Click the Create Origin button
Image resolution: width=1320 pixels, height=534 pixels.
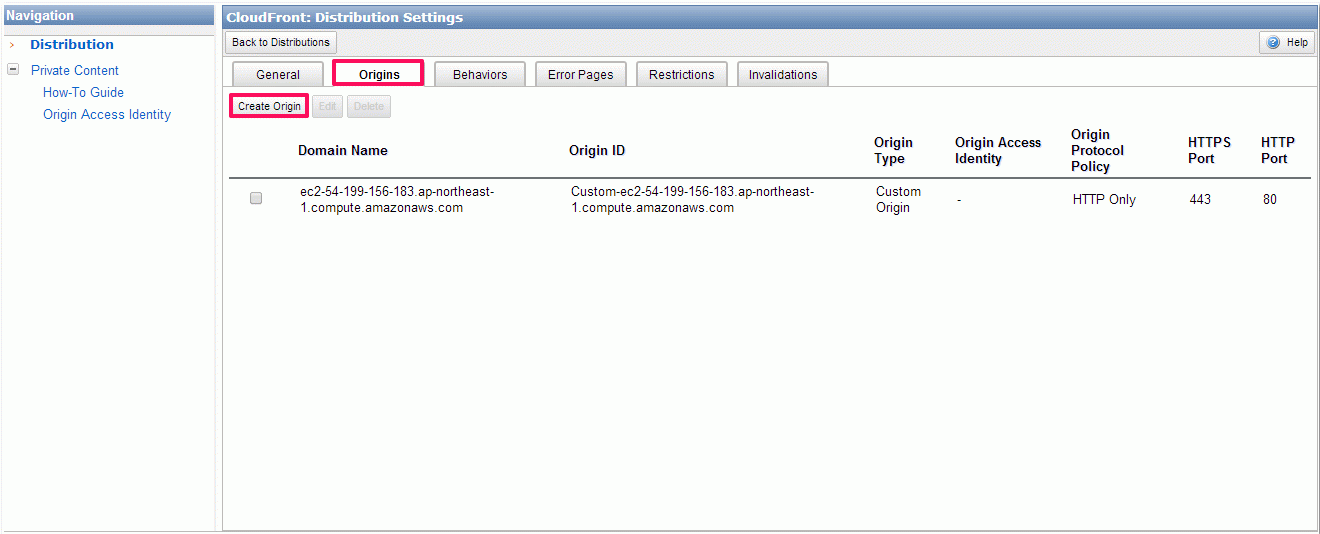coord(270,107)
